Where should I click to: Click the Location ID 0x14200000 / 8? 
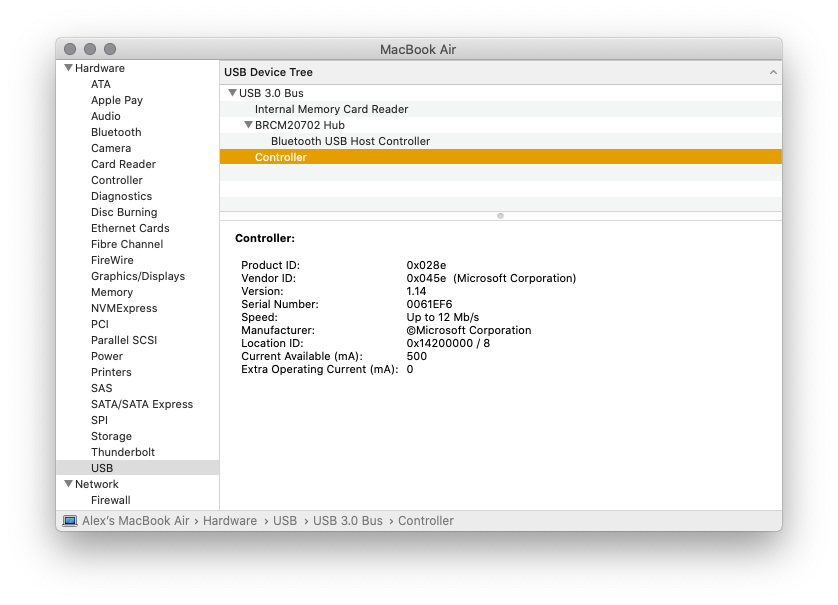tap(448, 343)
